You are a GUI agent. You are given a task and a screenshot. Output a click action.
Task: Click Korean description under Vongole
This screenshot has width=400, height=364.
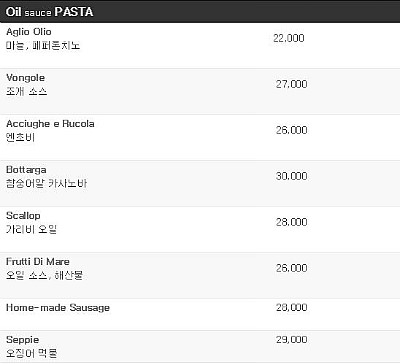coord(26,91)
